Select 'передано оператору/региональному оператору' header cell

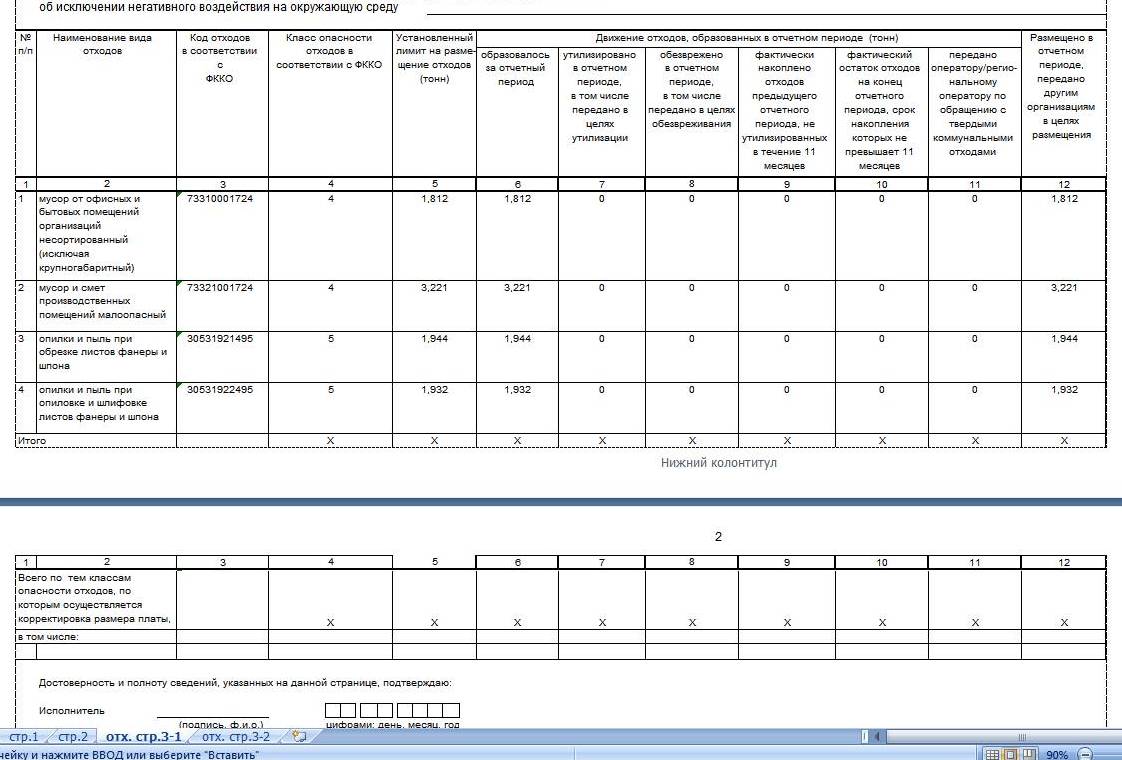coord(974,112)
